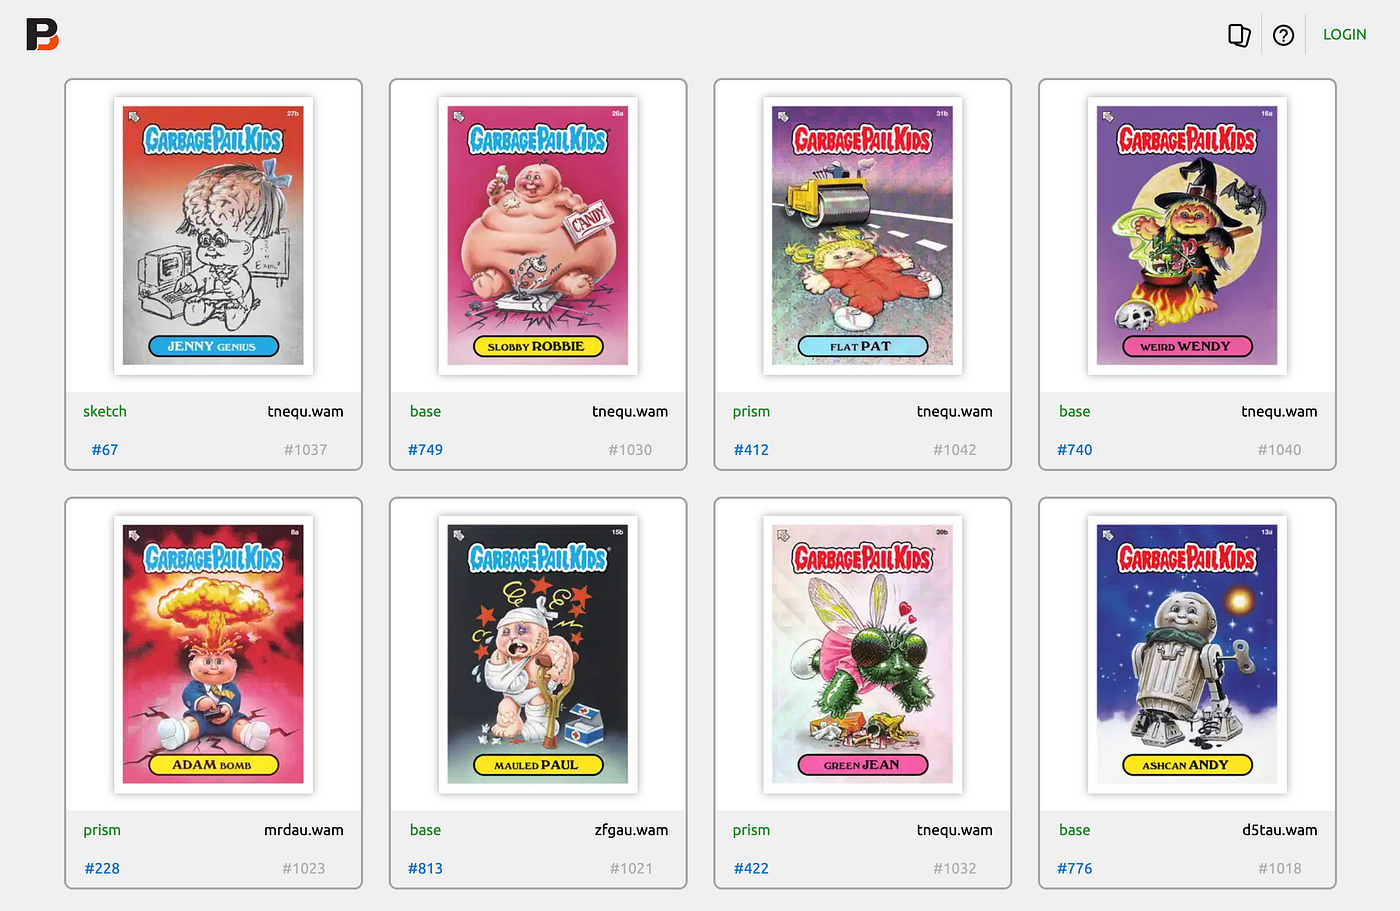Open owner mrdau.wam on Adam Bomb
The width and height of the screenshot is (1400, 911).
304,830
